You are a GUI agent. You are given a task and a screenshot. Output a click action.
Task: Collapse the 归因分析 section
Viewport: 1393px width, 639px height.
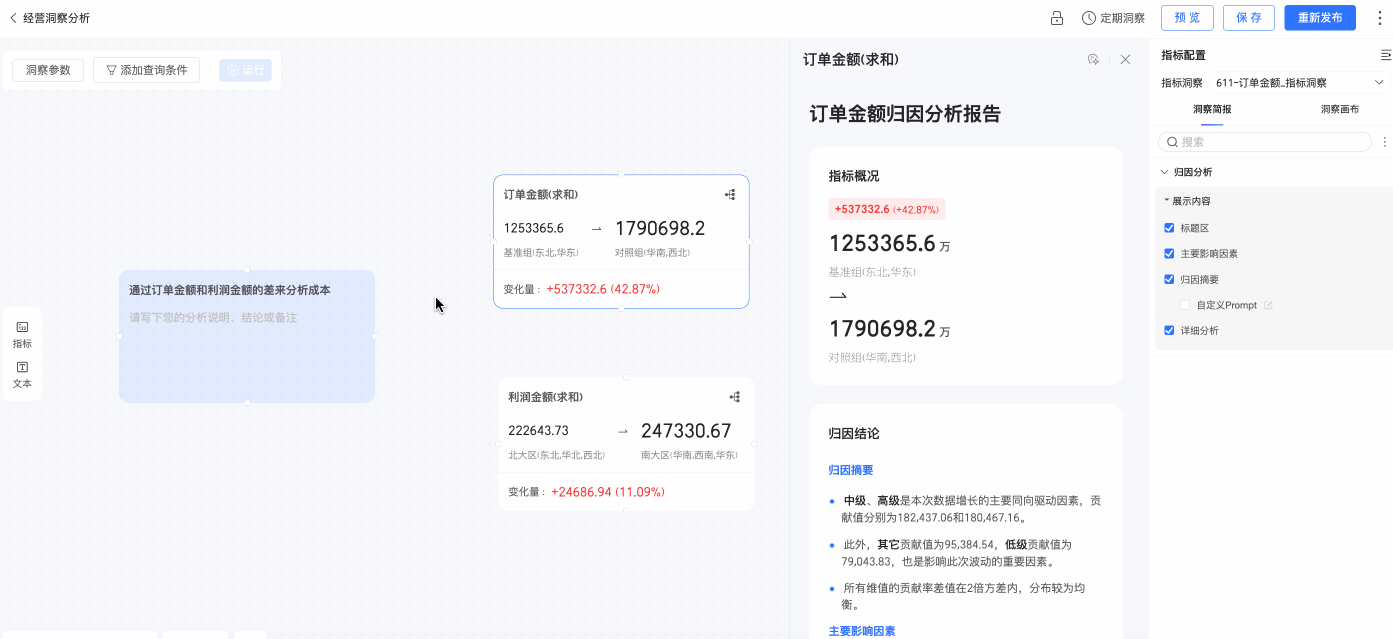pos(1165,172)
